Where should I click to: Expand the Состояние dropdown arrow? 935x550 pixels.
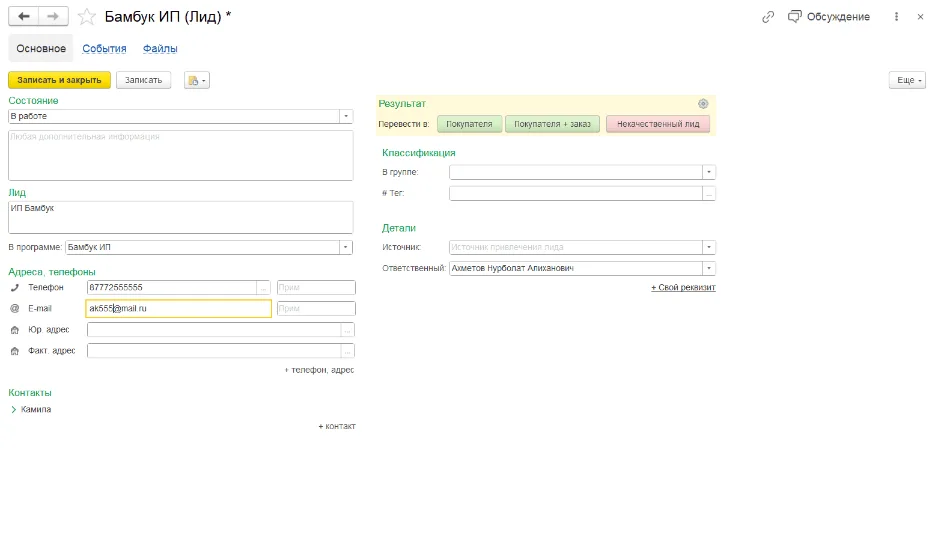click(346, 116)
